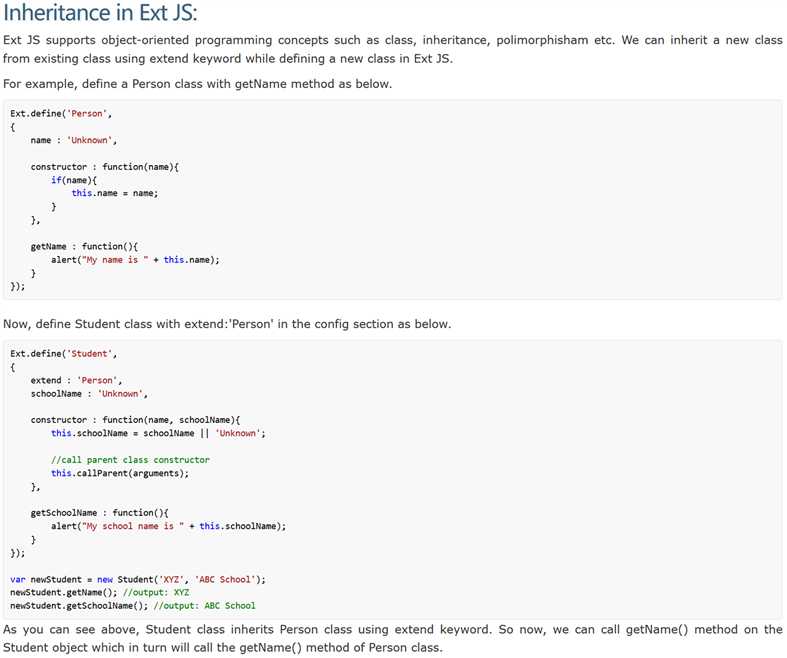Click the line 'Ext.define('Person','
Screen dimensions: 787x658
(61, 114)
